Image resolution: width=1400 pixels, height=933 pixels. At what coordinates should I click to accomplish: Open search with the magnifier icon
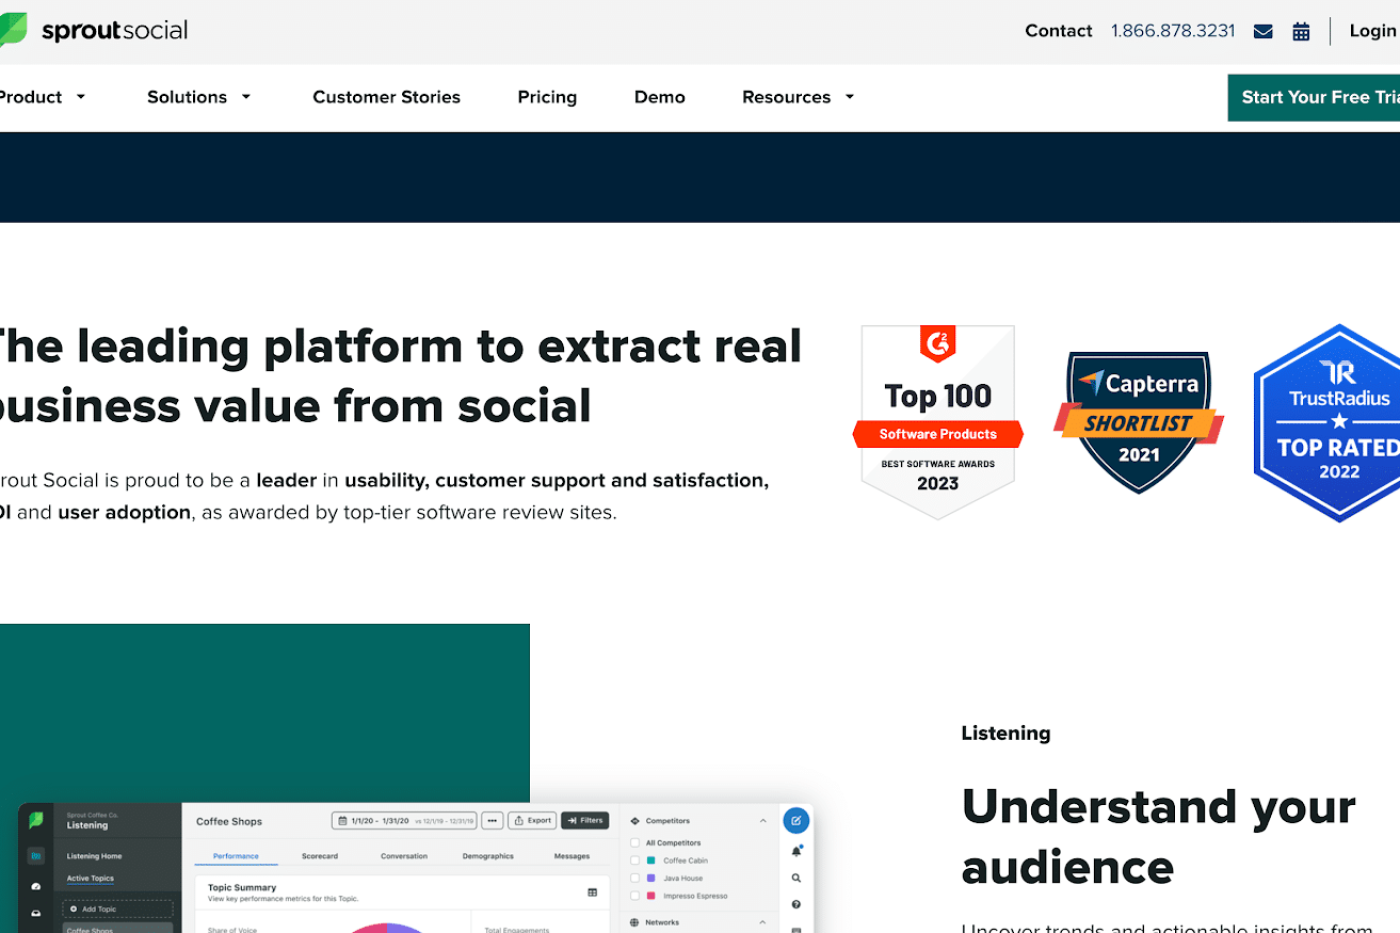pyautogui.click(x=796, y=878)
